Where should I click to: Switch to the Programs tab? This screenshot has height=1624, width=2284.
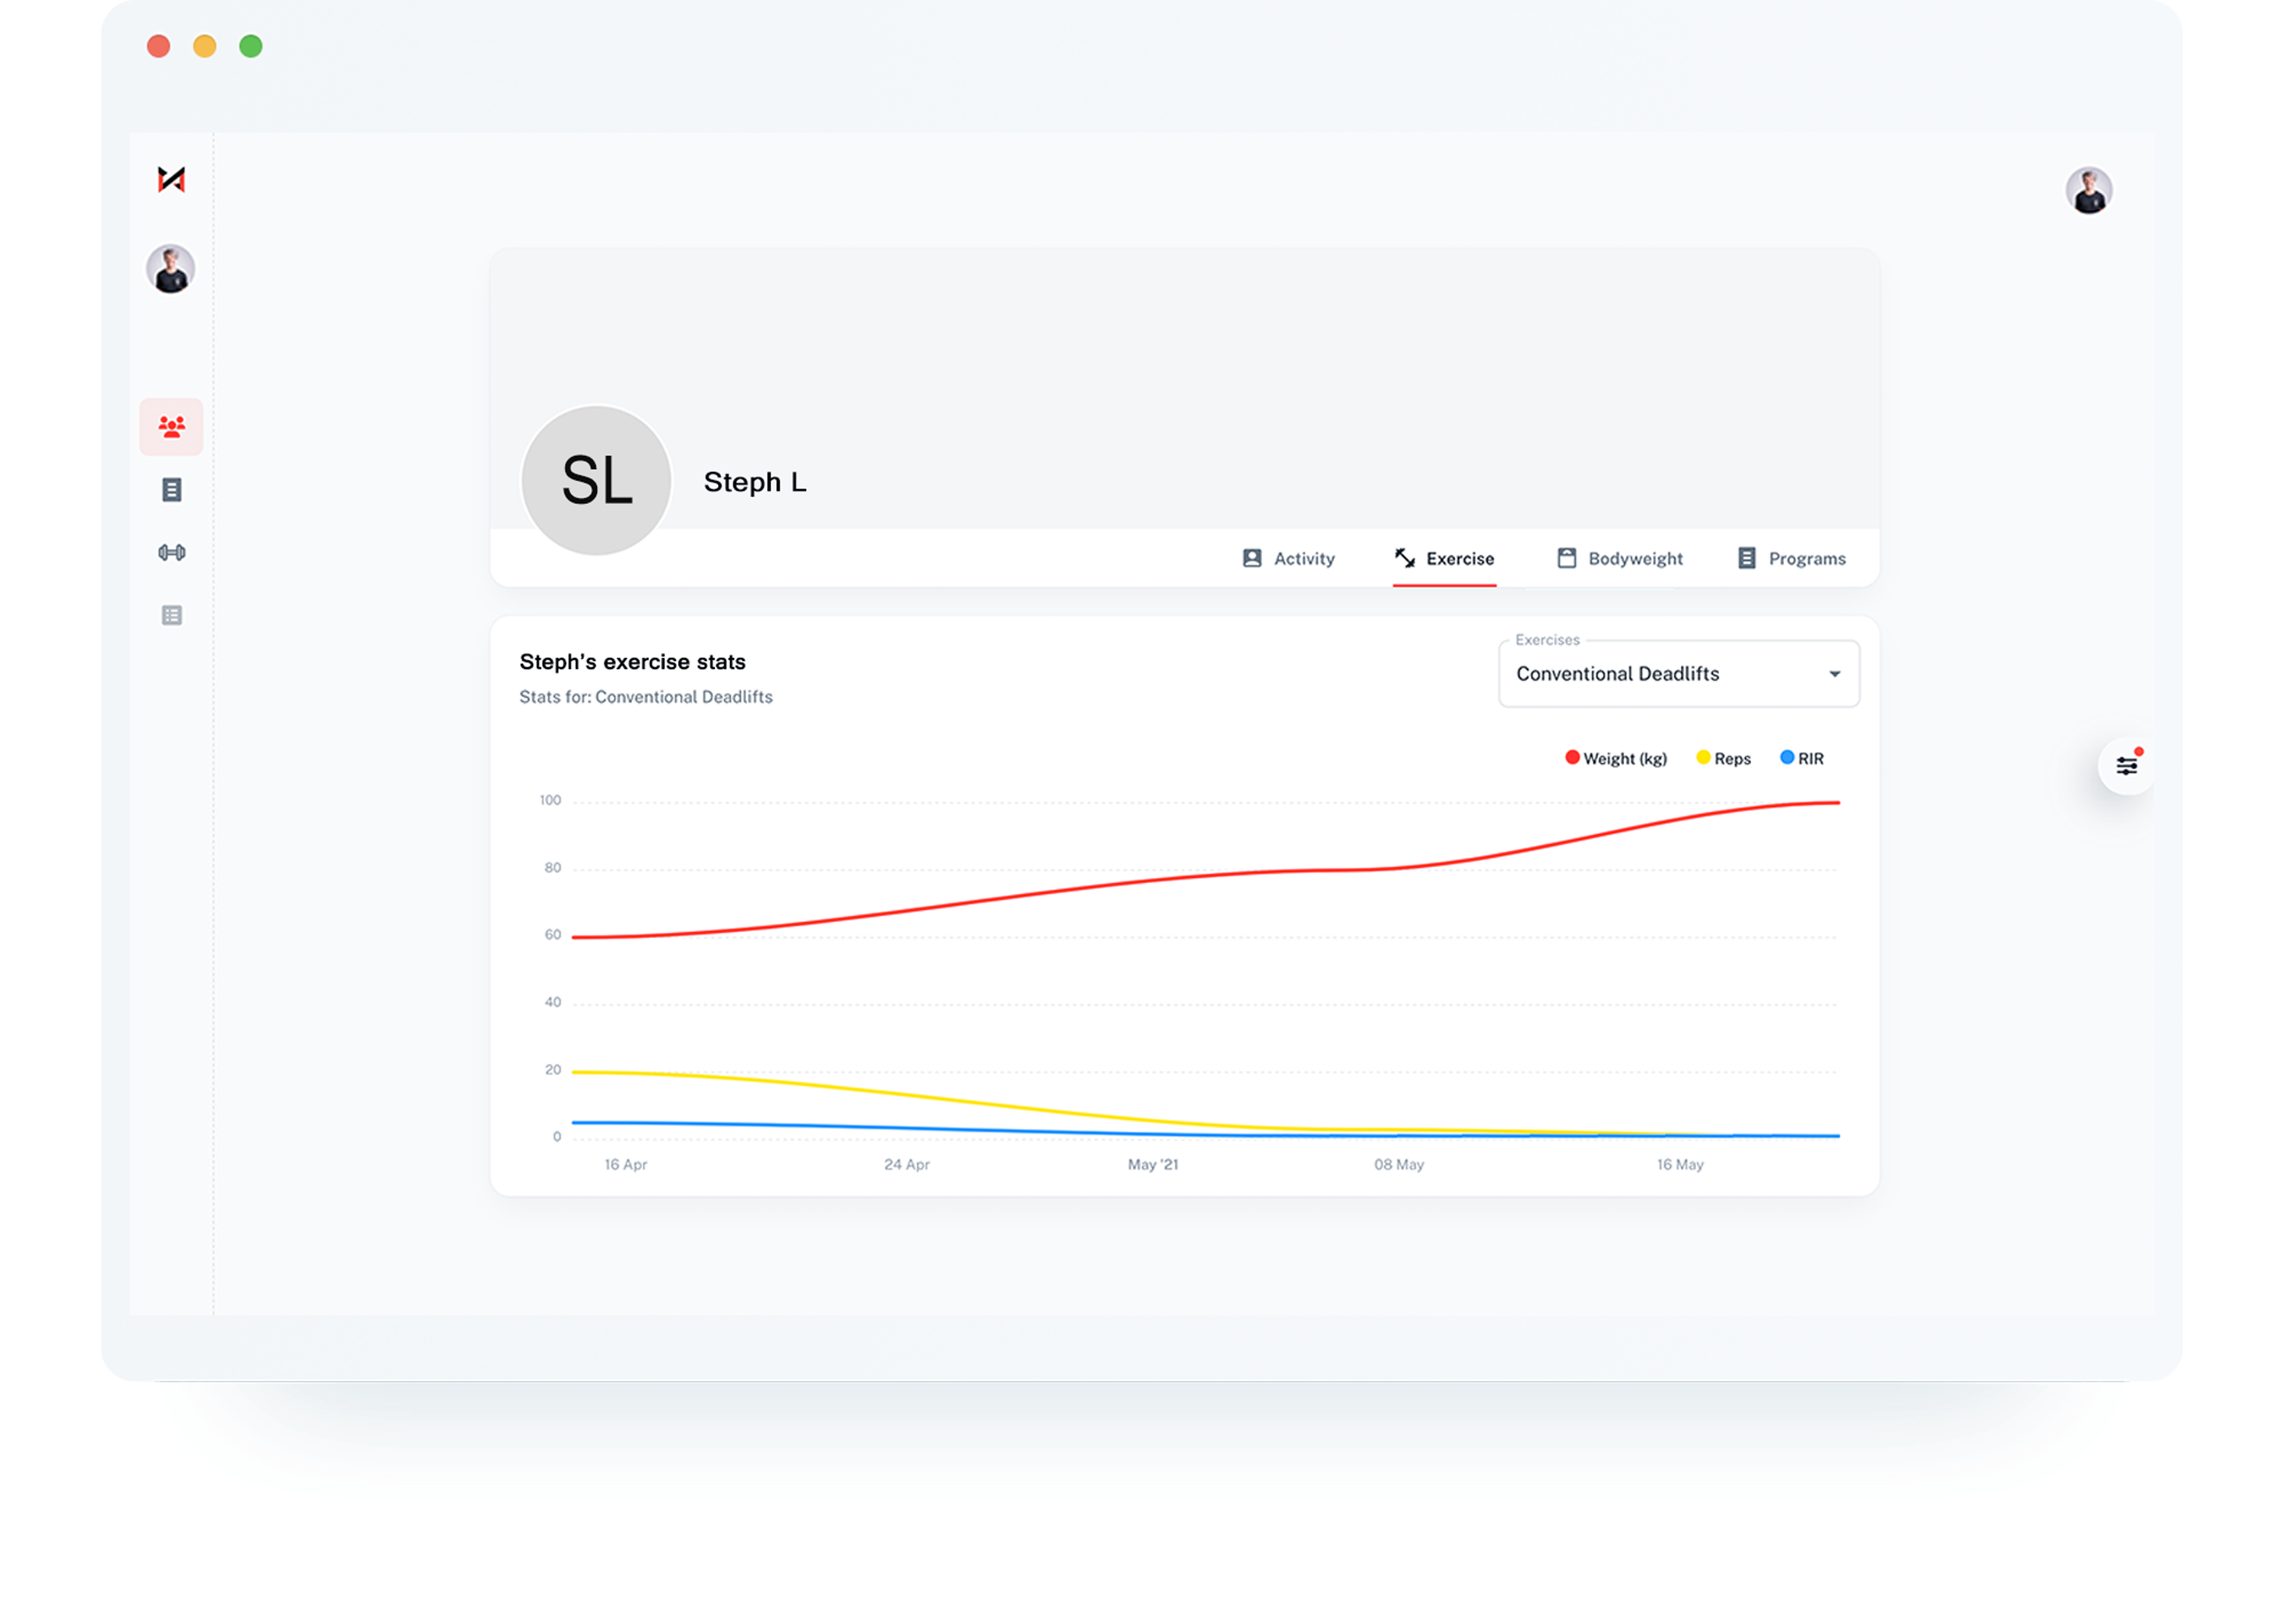pos(1792,559)
